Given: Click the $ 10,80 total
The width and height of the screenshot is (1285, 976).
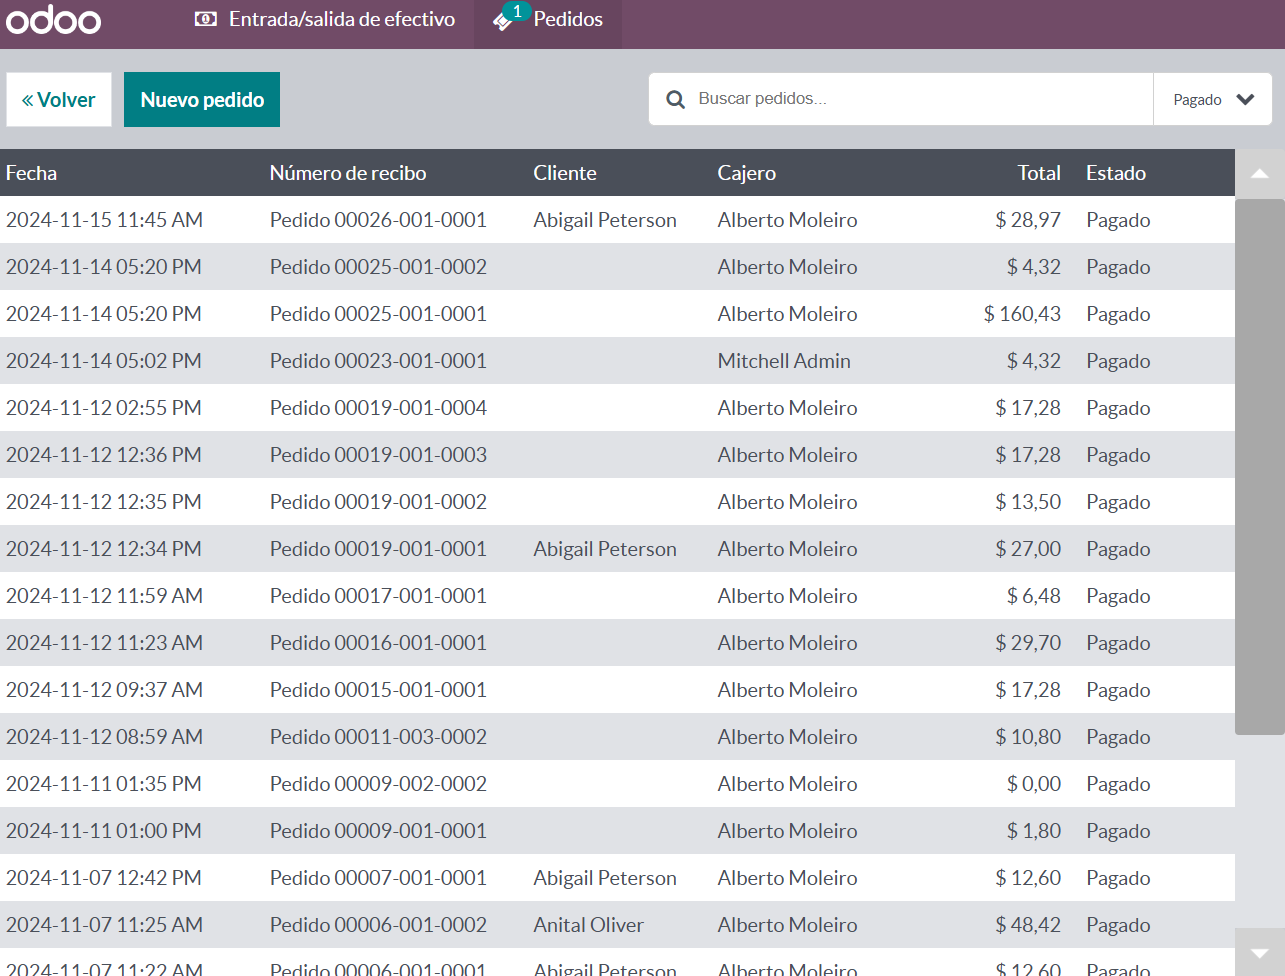Looking at the screenshot, I should 1028,737.
